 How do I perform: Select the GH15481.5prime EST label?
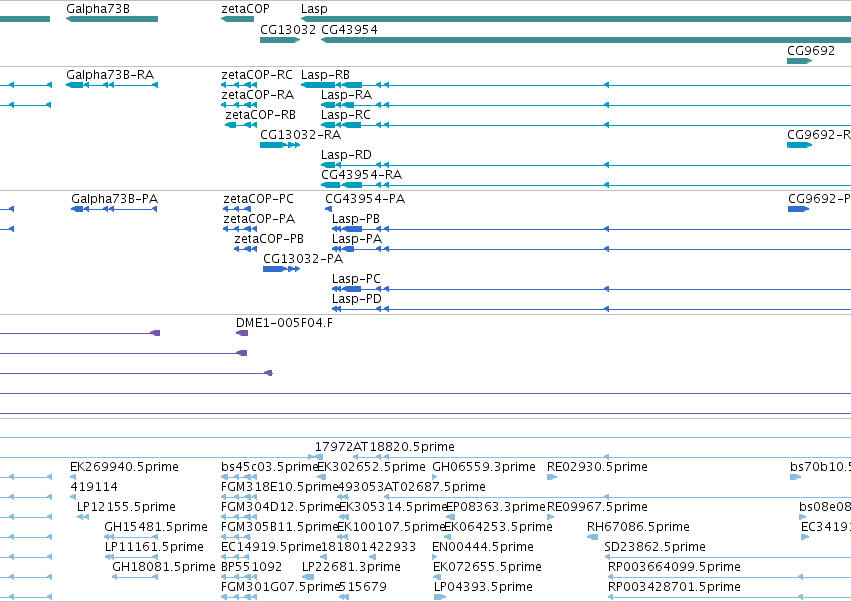156,527
